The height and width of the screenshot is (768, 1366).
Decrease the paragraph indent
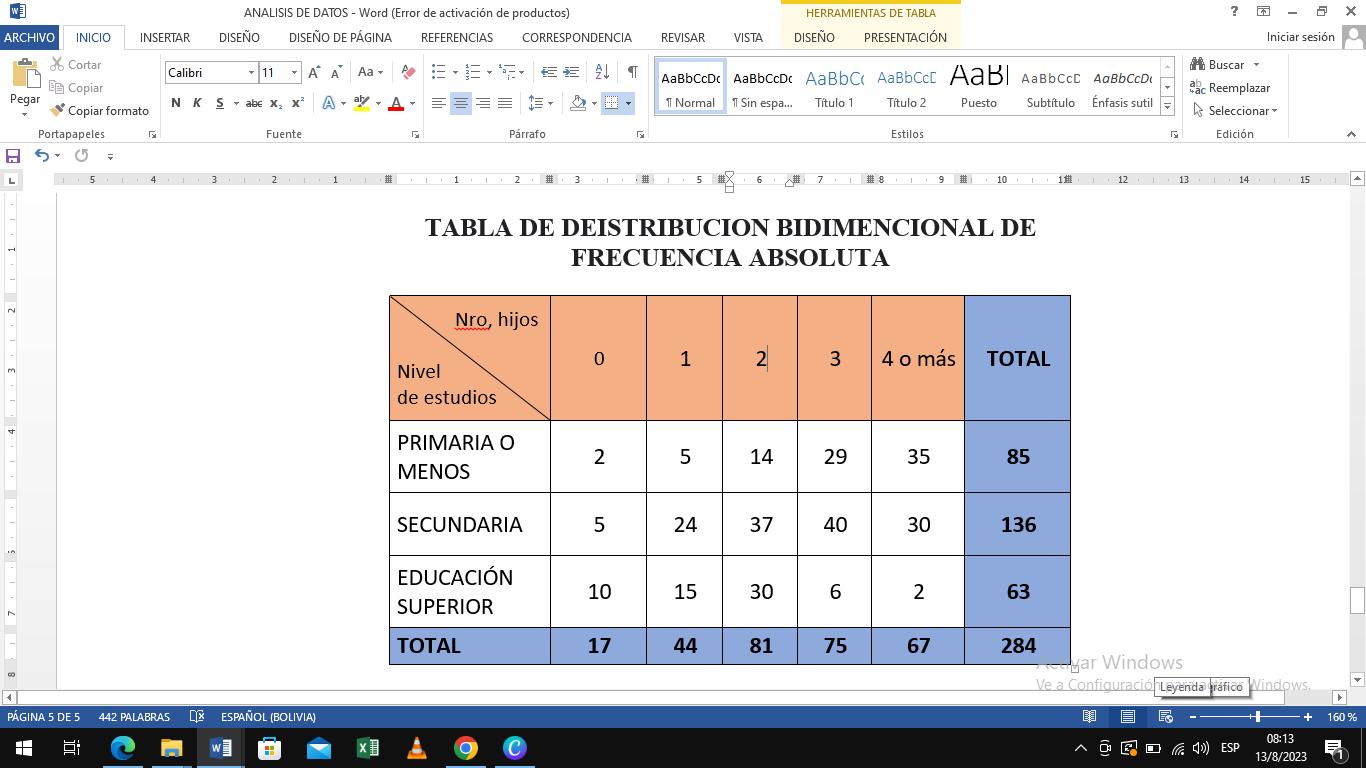pos(548,72)
